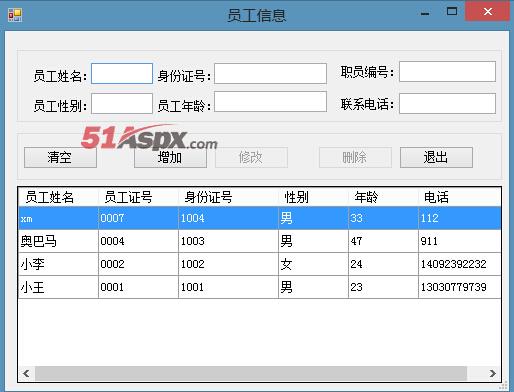Maximize the 员工信息 window

(x=452, y=12)
